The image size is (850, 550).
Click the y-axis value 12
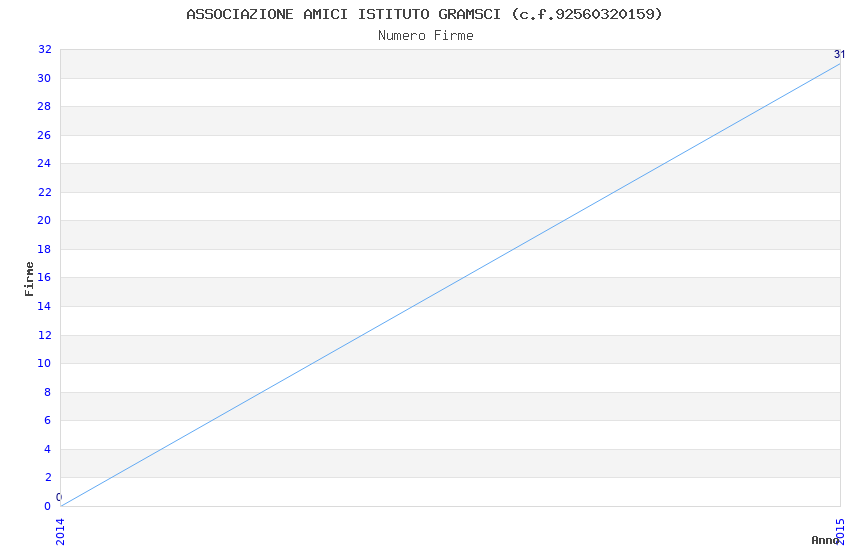coord(44,335)
